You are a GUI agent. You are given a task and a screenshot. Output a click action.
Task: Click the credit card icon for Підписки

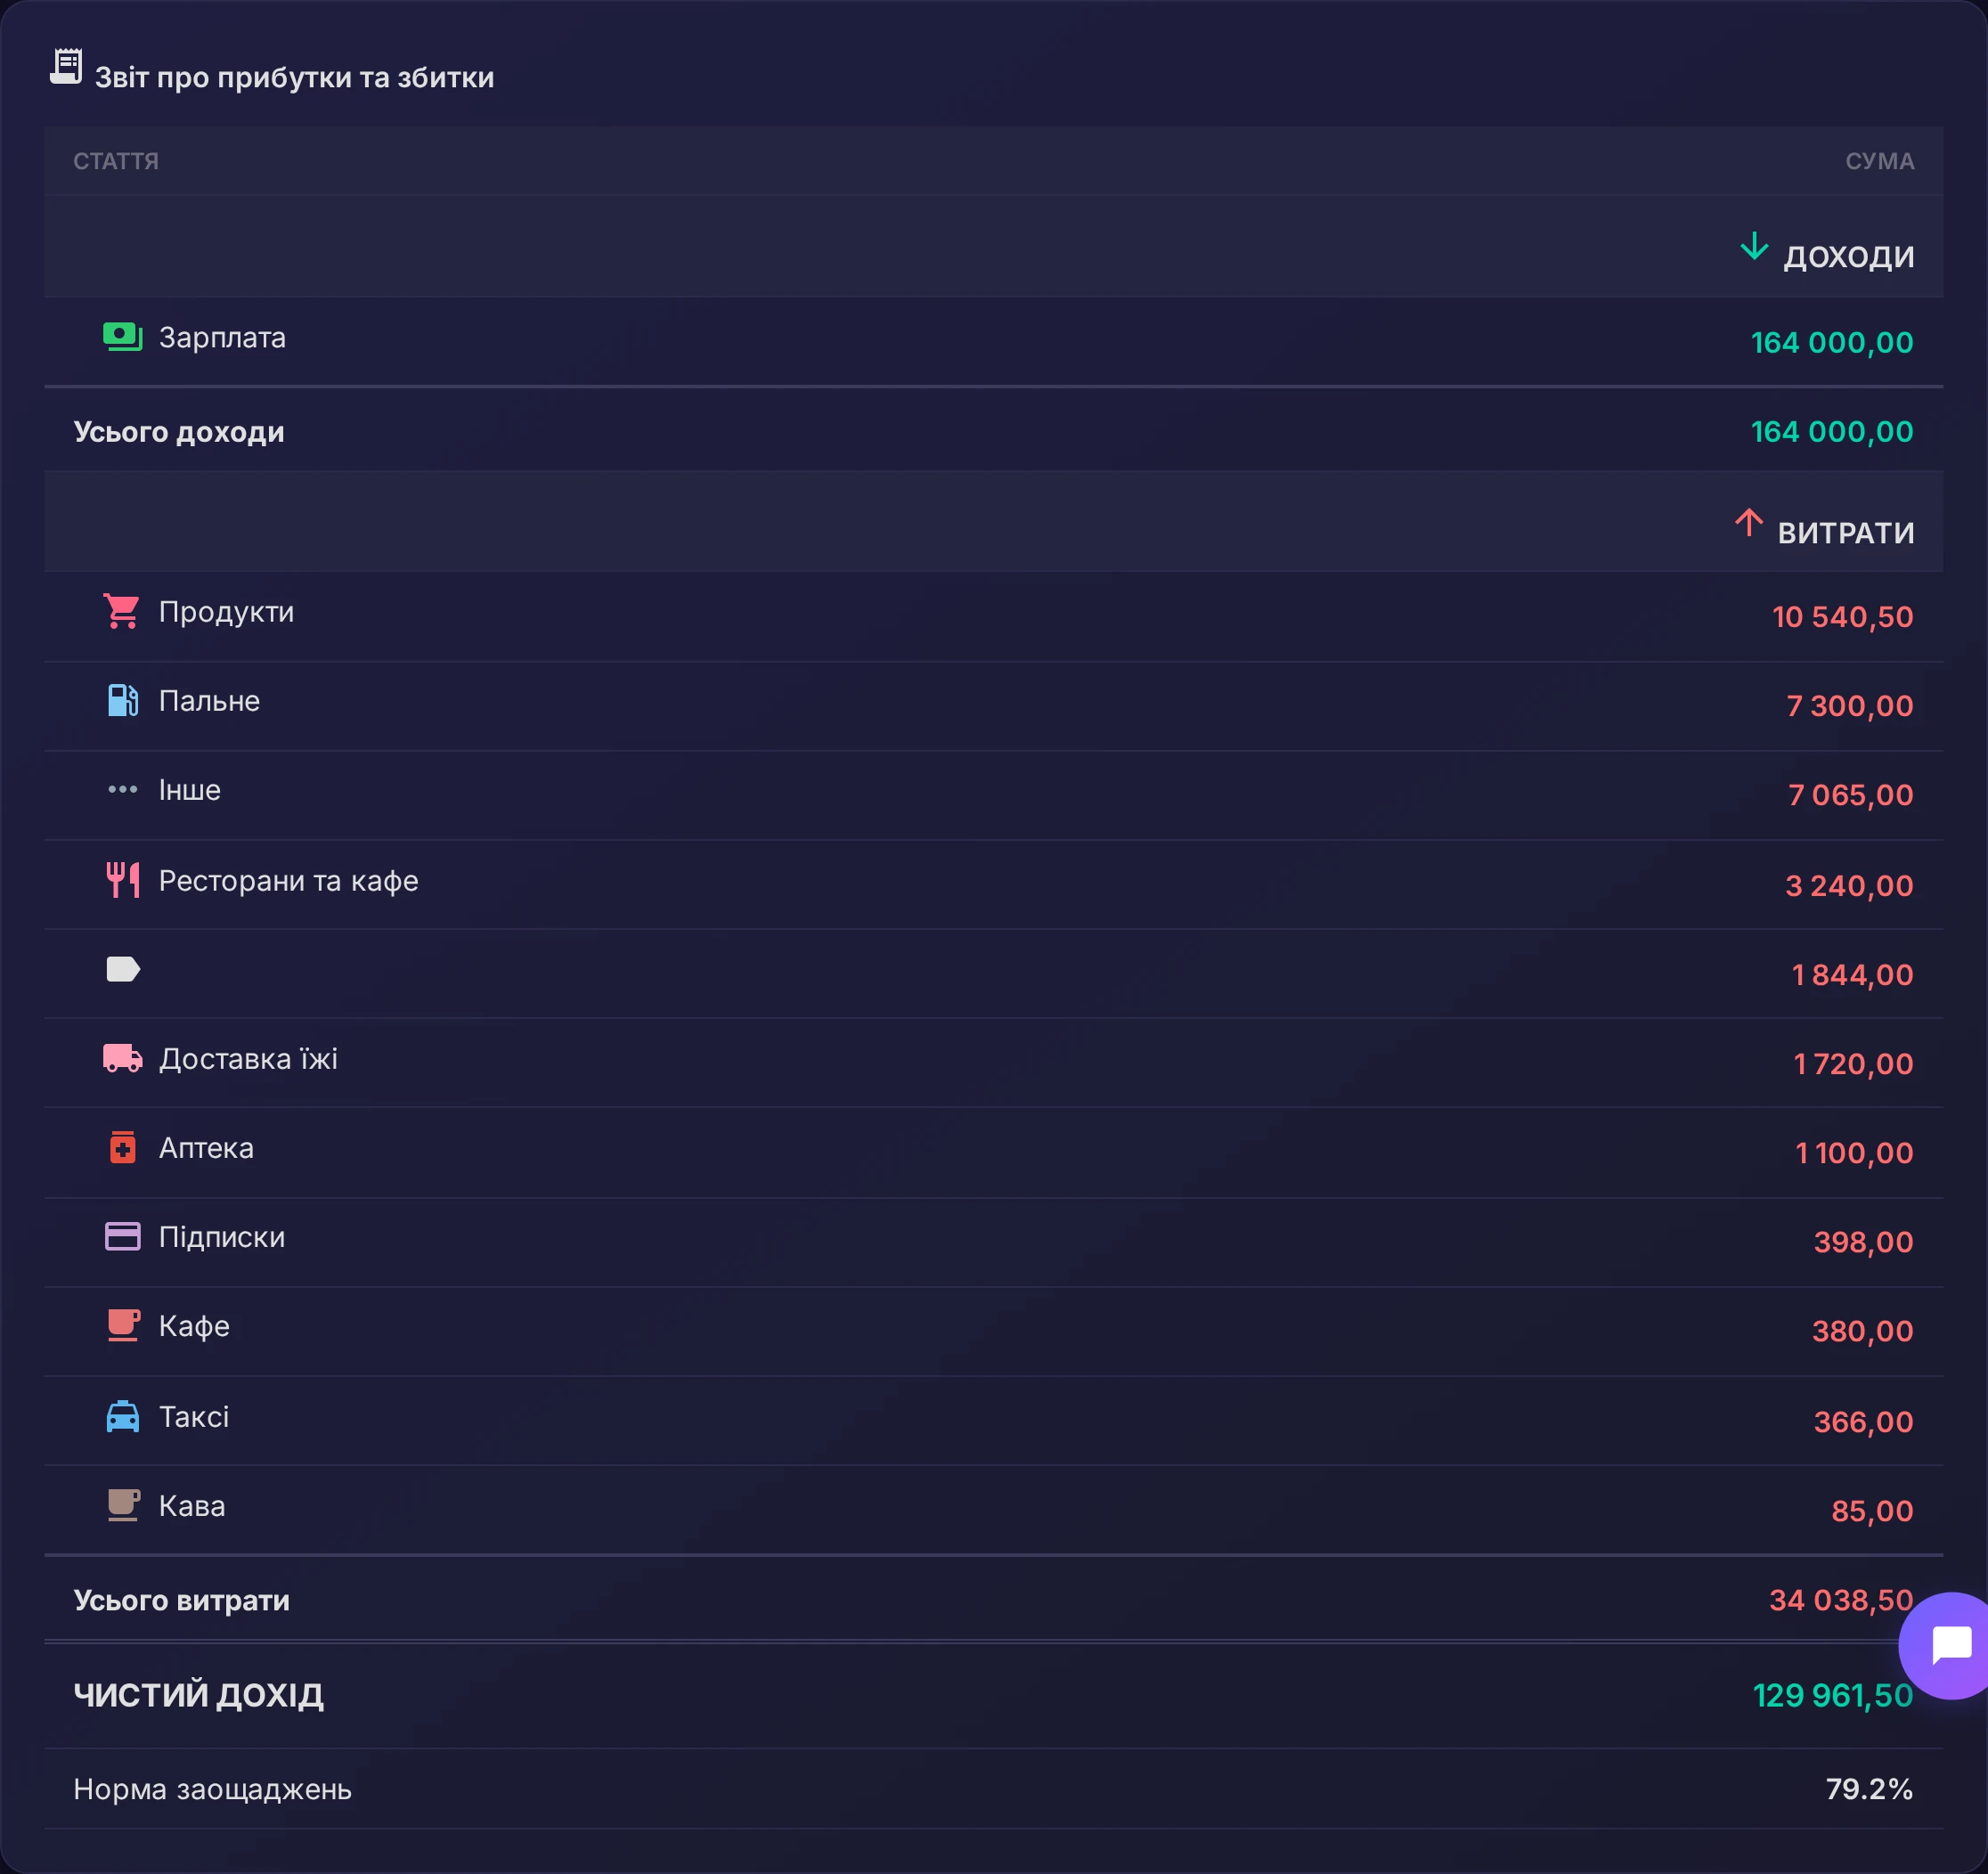122,1236
